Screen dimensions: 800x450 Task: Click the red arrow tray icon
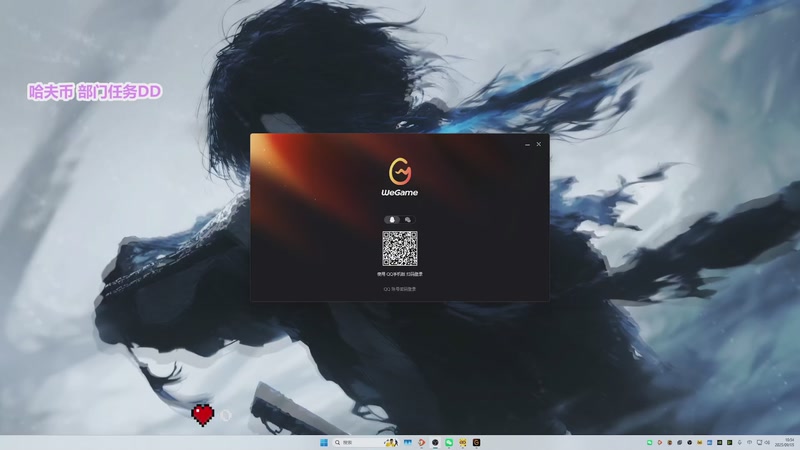[660, 442]
